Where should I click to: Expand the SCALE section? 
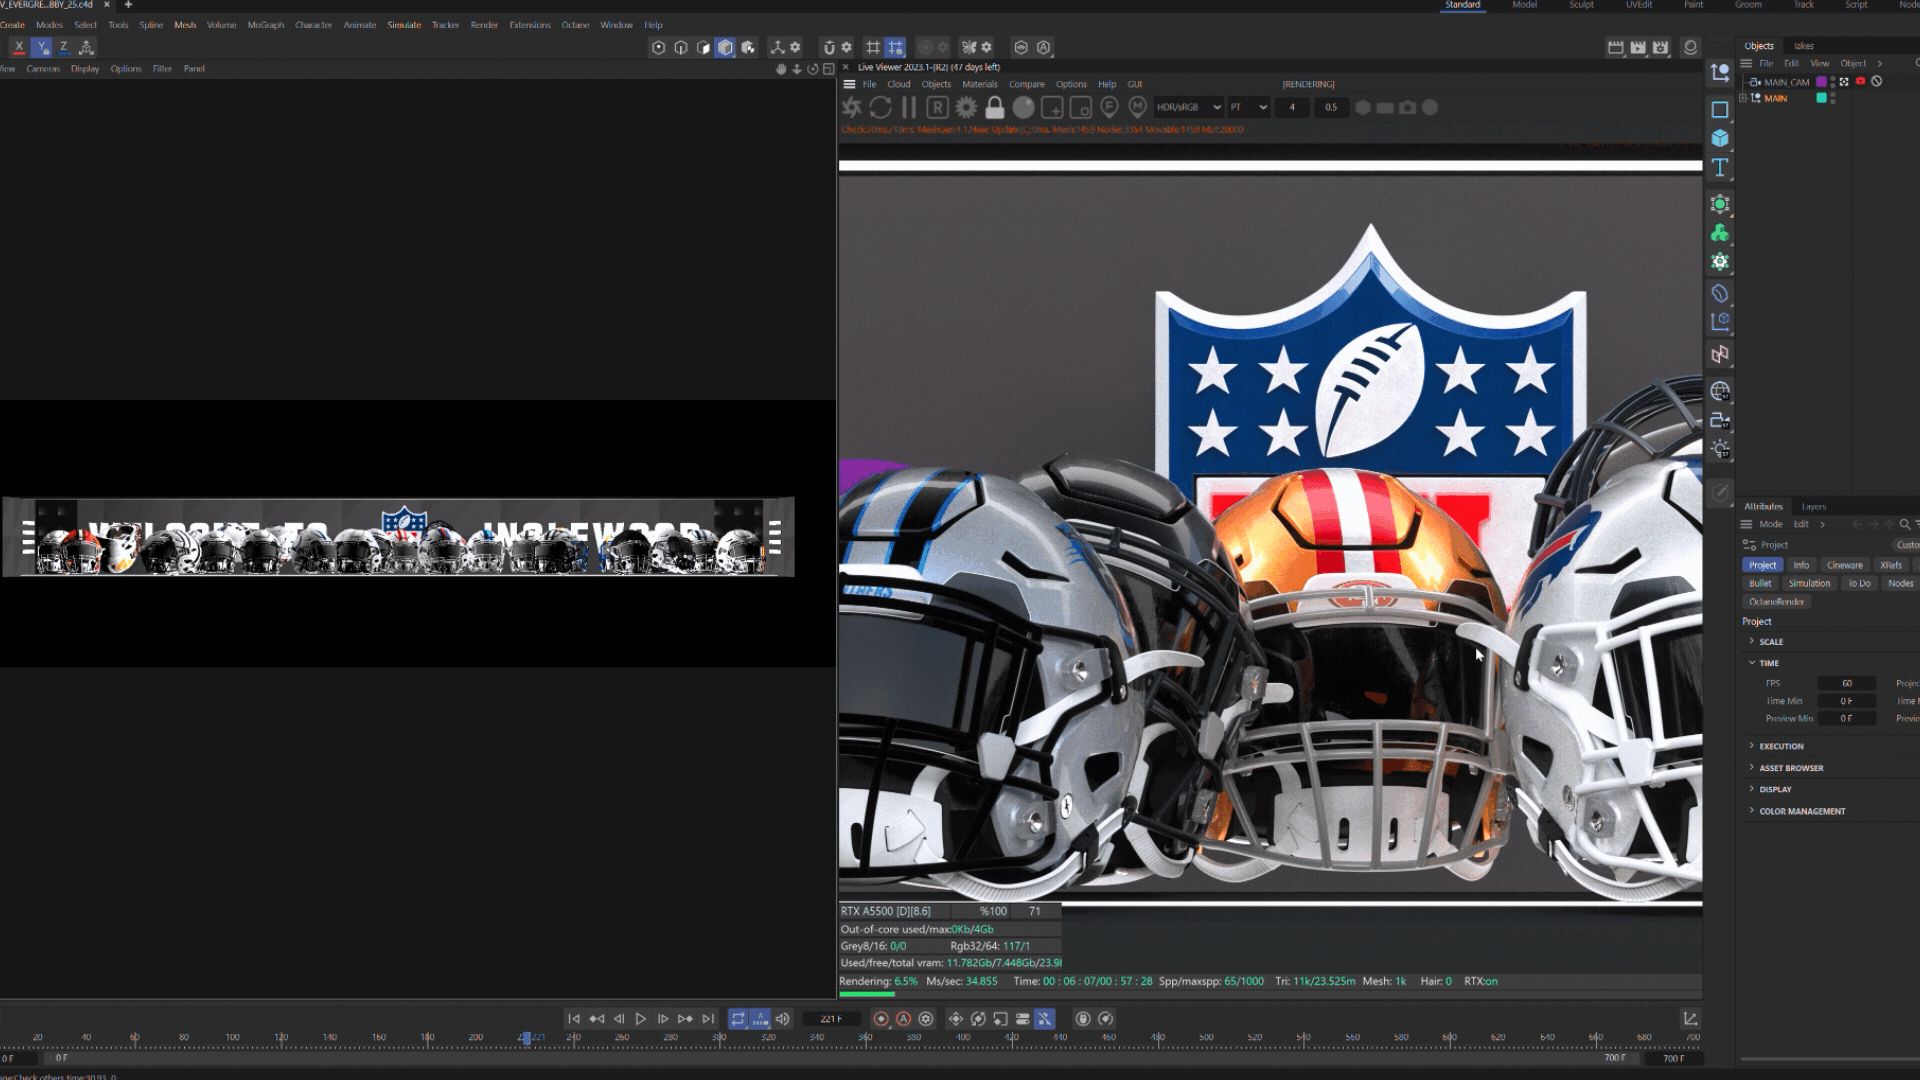1752,641
